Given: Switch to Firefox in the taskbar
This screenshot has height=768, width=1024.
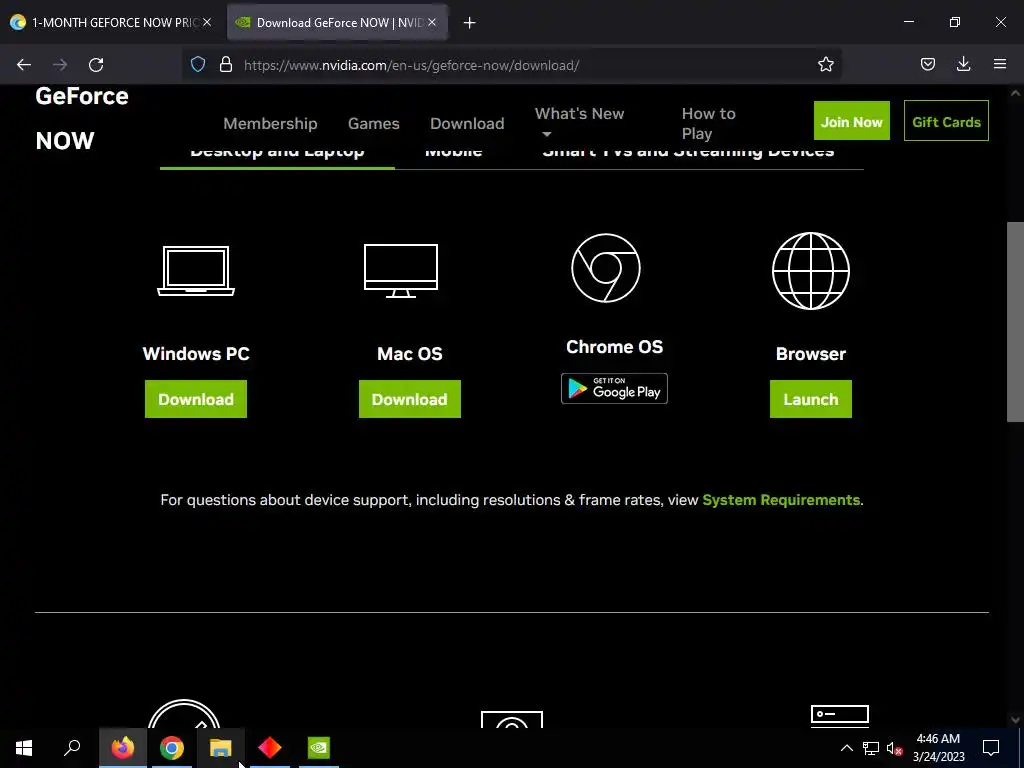Looking at the screenshot, I should click(122, 748).
